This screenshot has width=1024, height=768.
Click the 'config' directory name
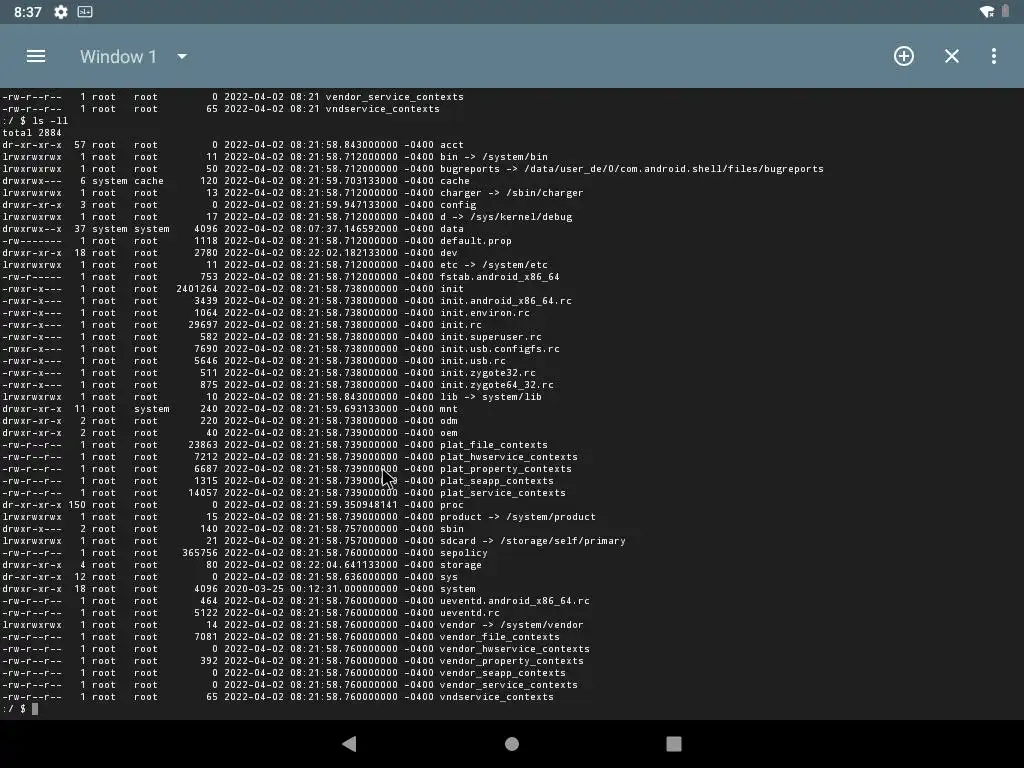click(x=458, y=204)
